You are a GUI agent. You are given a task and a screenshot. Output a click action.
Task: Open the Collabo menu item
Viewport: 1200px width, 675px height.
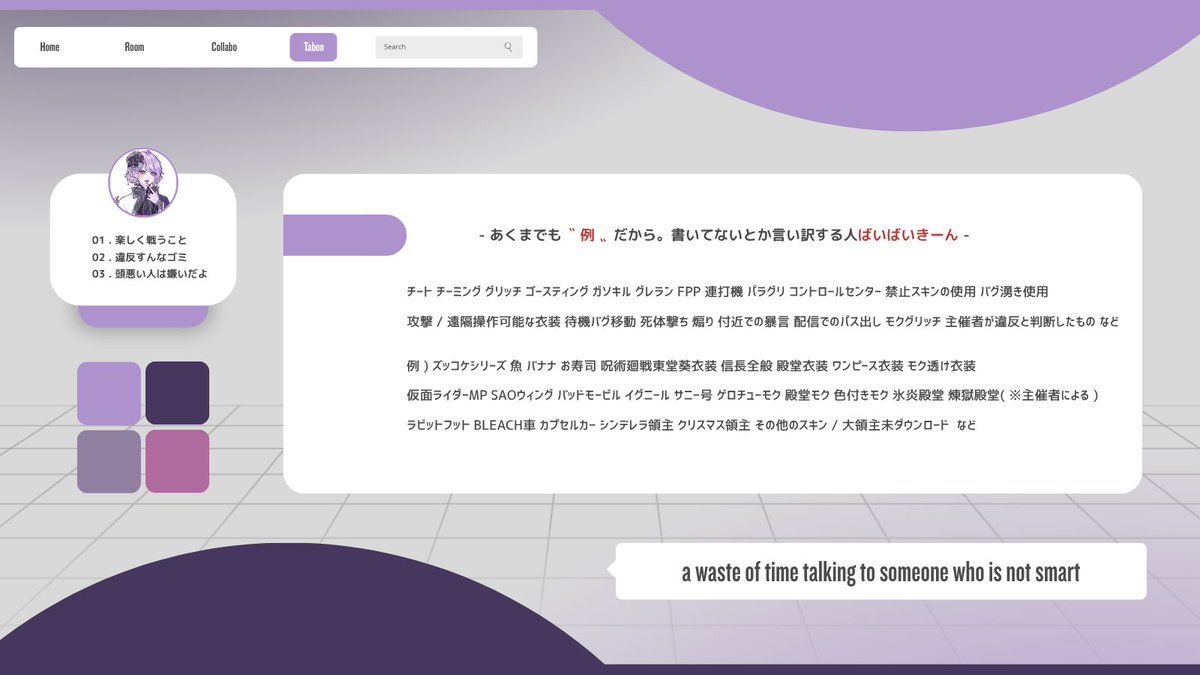(224, 47)
